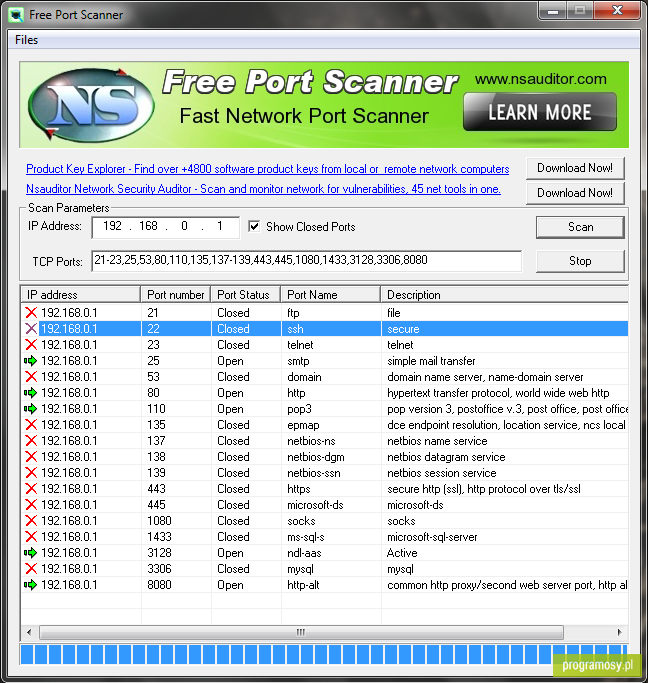Click the horizontal scrollbar left arrow
The height and width of the screenshot is (683, 648).
29,632
